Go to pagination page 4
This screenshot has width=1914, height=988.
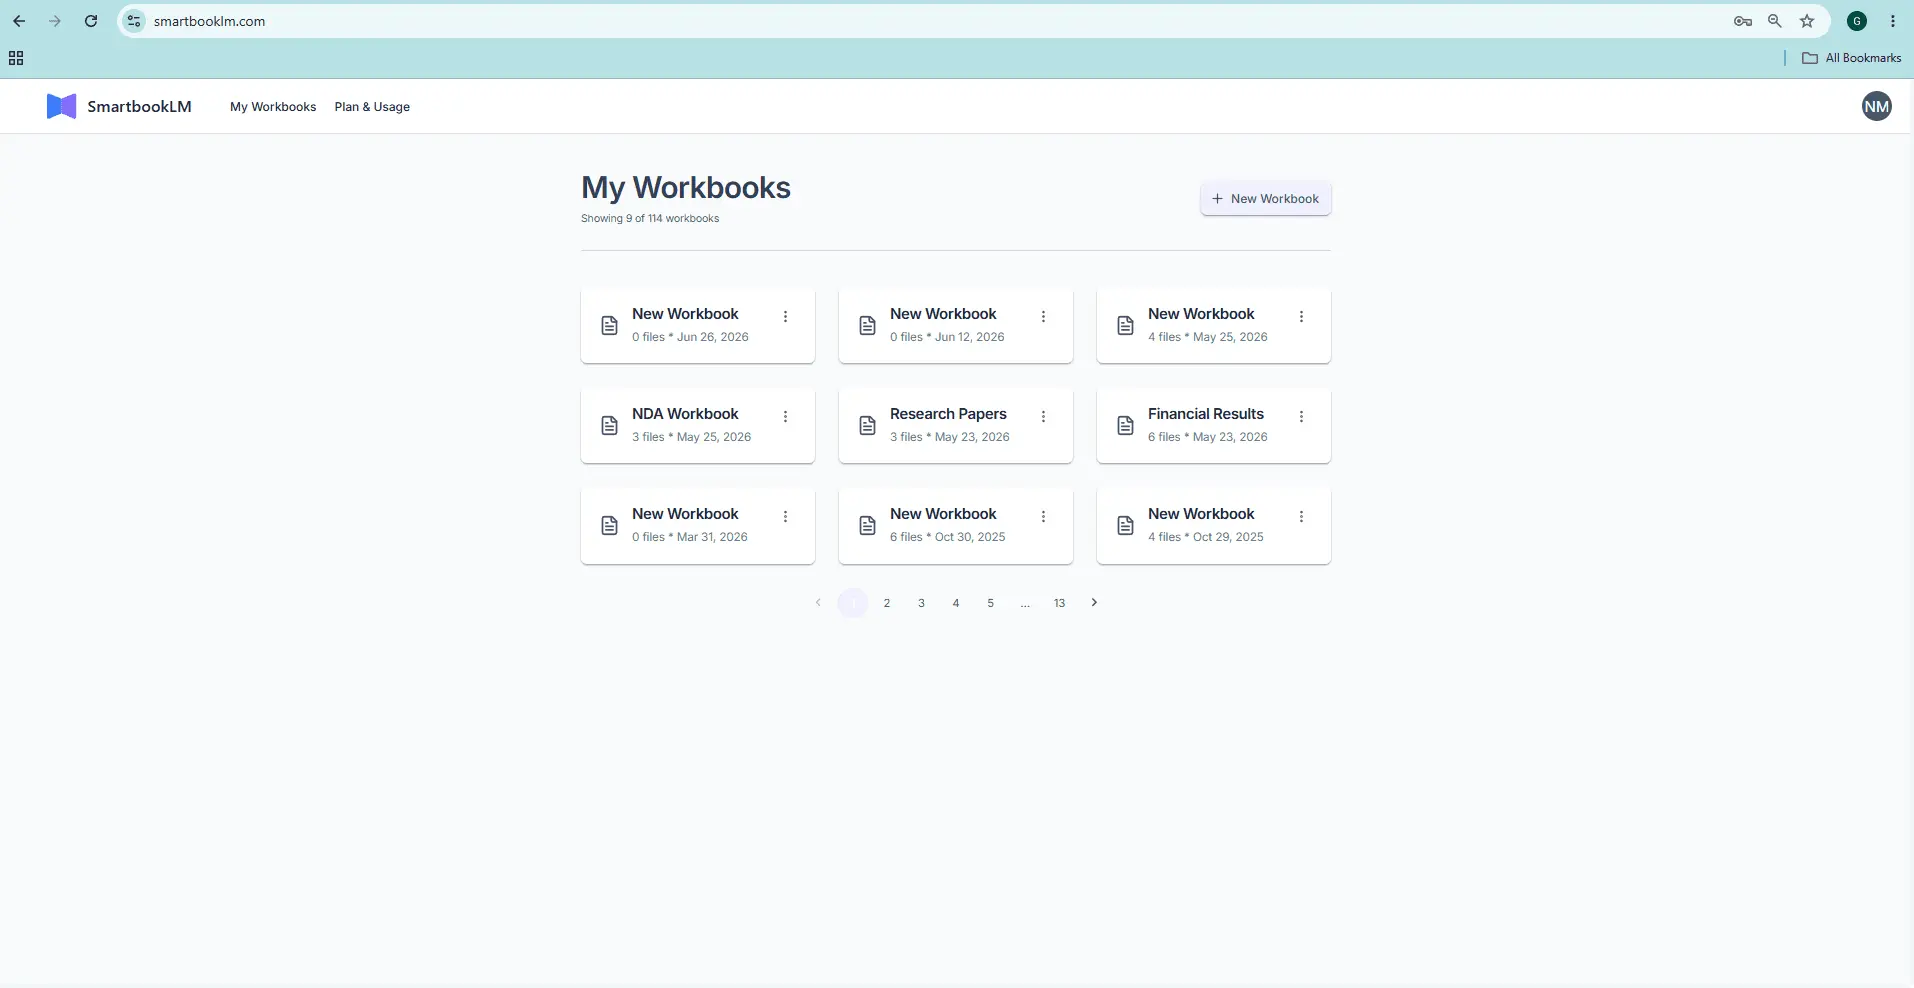pyautogui.click(x=956, y=603)
